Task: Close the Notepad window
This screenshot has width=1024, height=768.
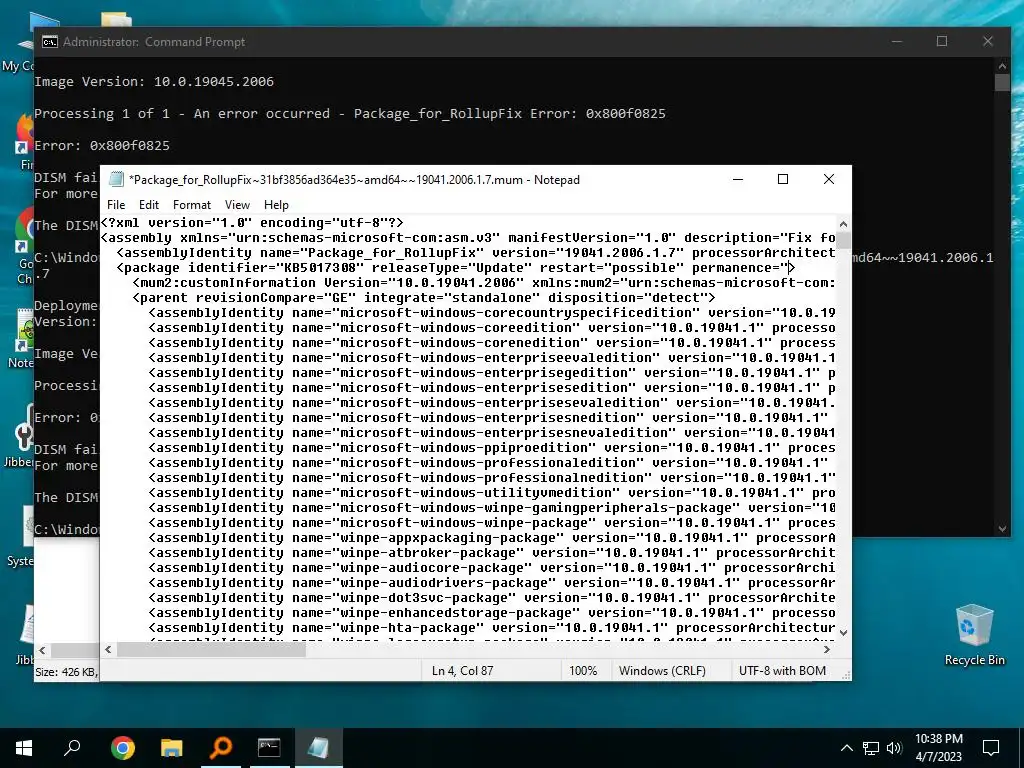Action: 829,179
